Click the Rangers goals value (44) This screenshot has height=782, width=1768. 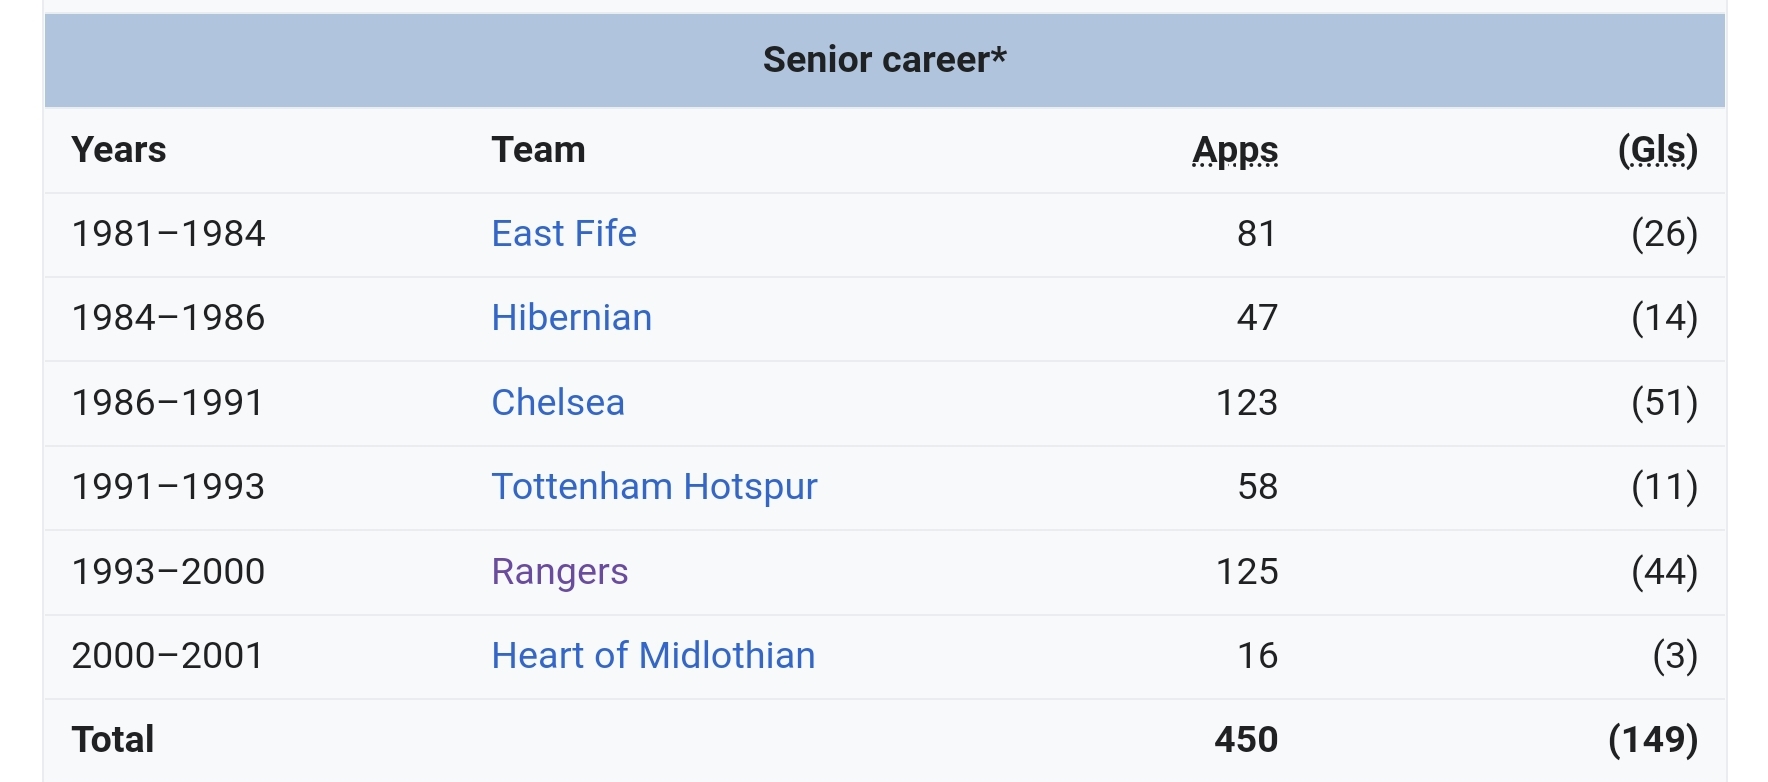click(x=1664, y=572)
